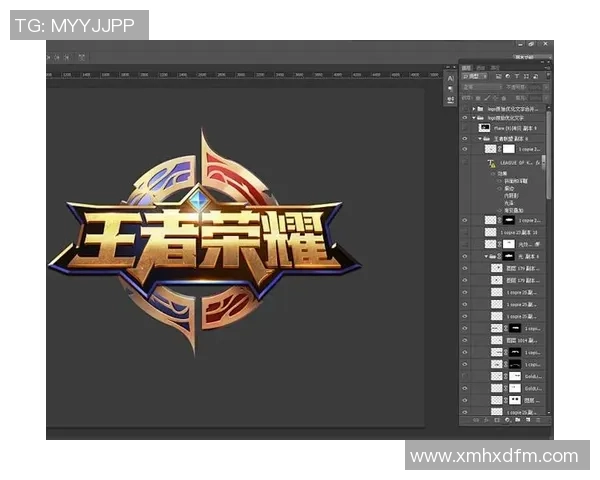Hide the 光 副本 group

(465, 256)
